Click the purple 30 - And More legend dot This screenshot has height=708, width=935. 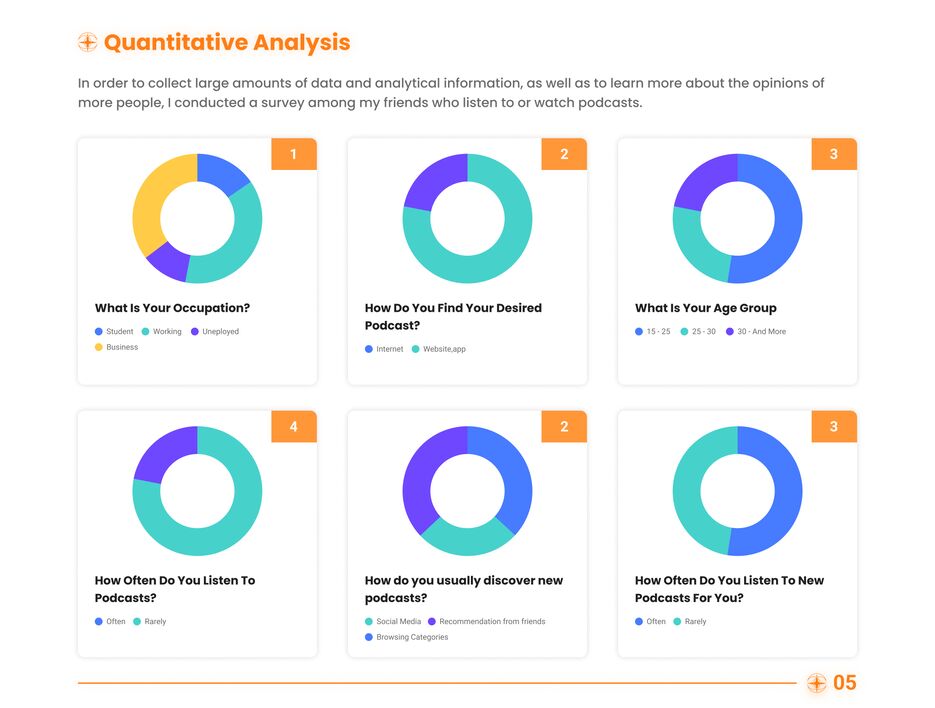[x=730, y=332]
